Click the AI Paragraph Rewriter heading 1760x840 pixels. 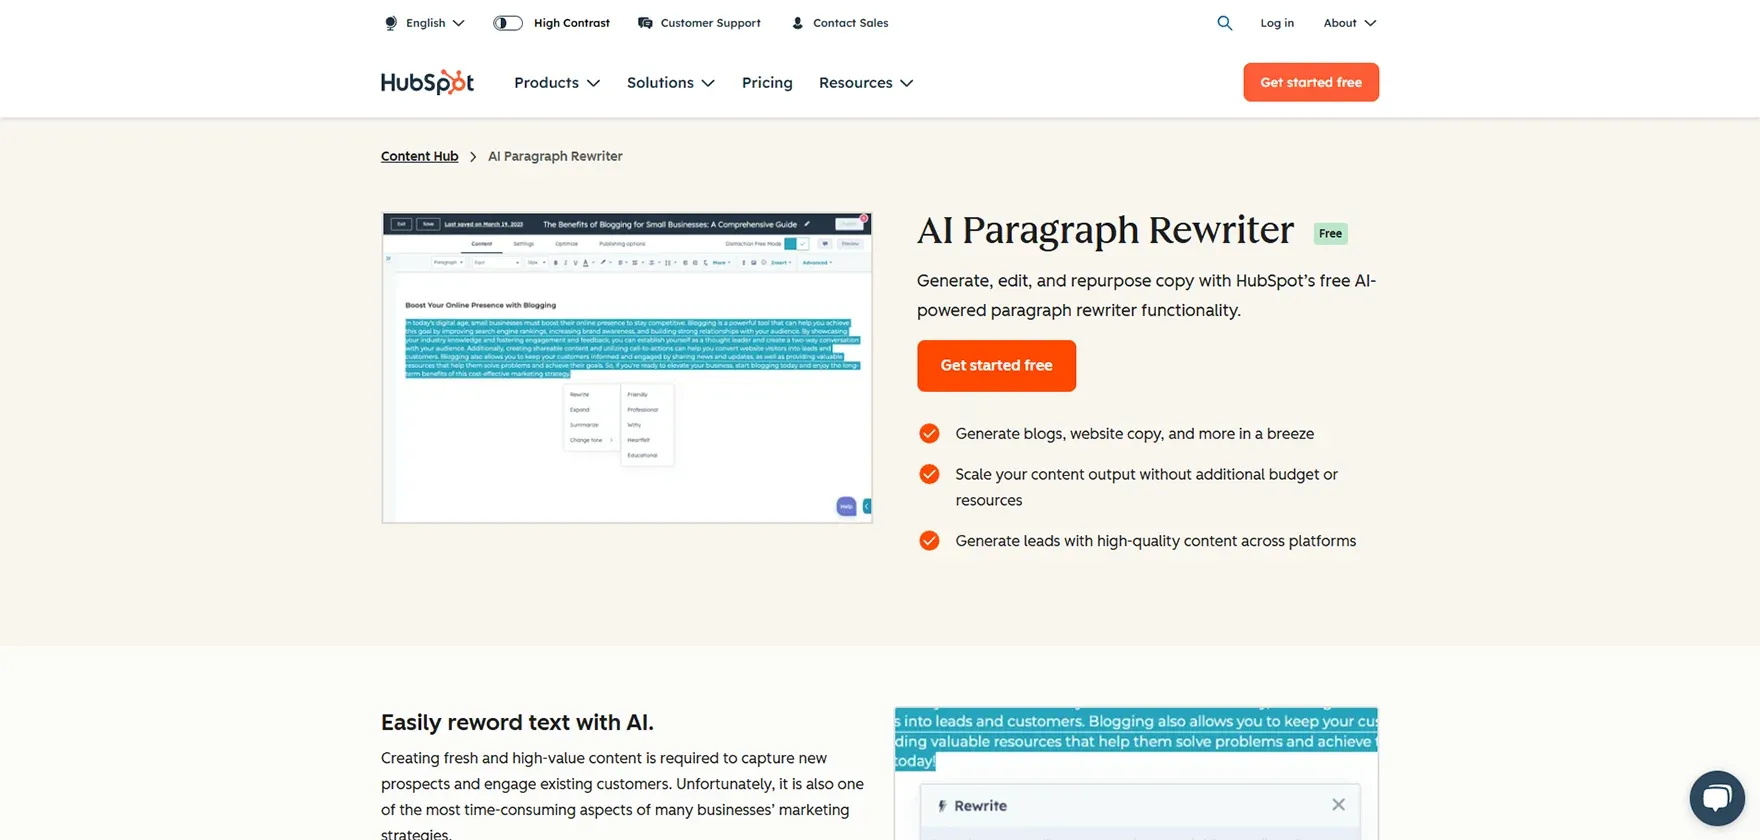tap(1105, 230)
